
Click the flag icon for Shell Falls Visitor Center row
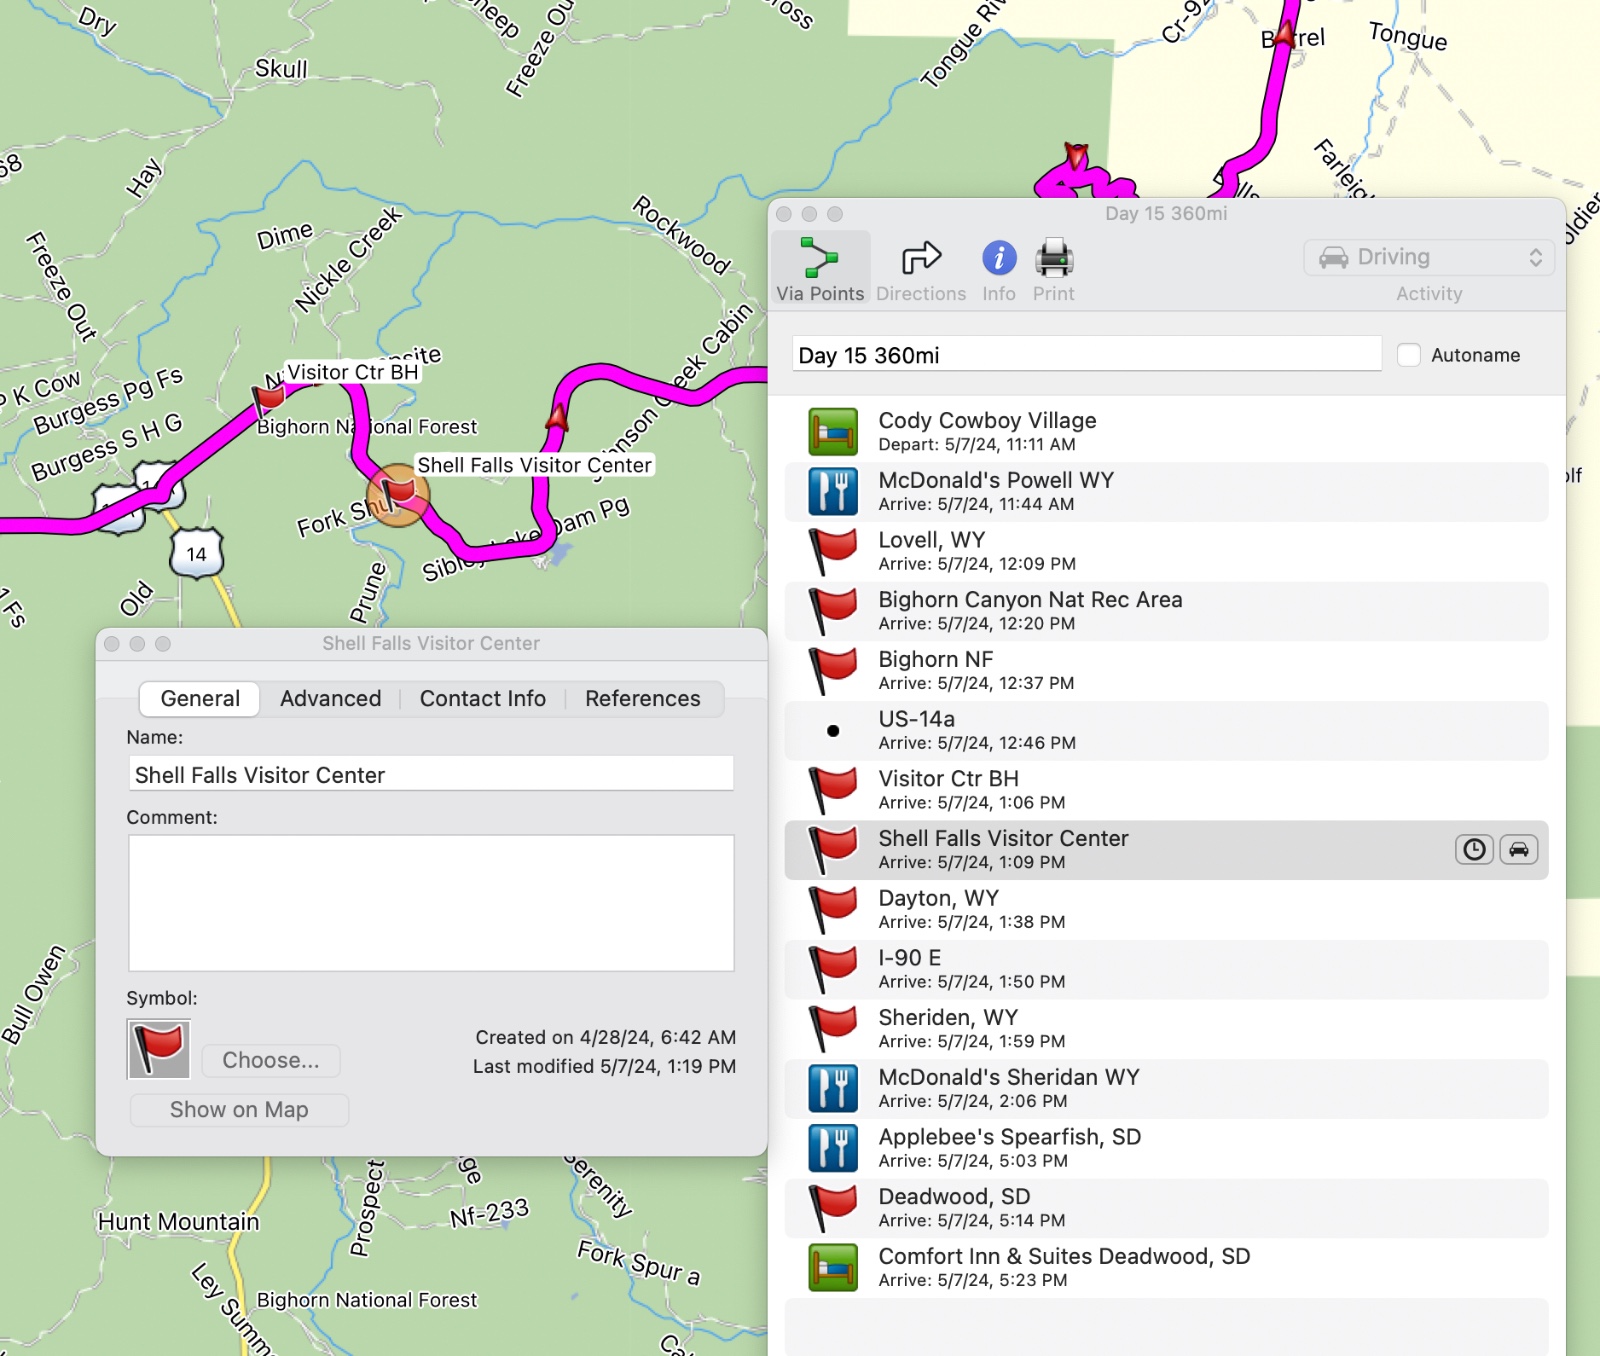tap(833, 850)
